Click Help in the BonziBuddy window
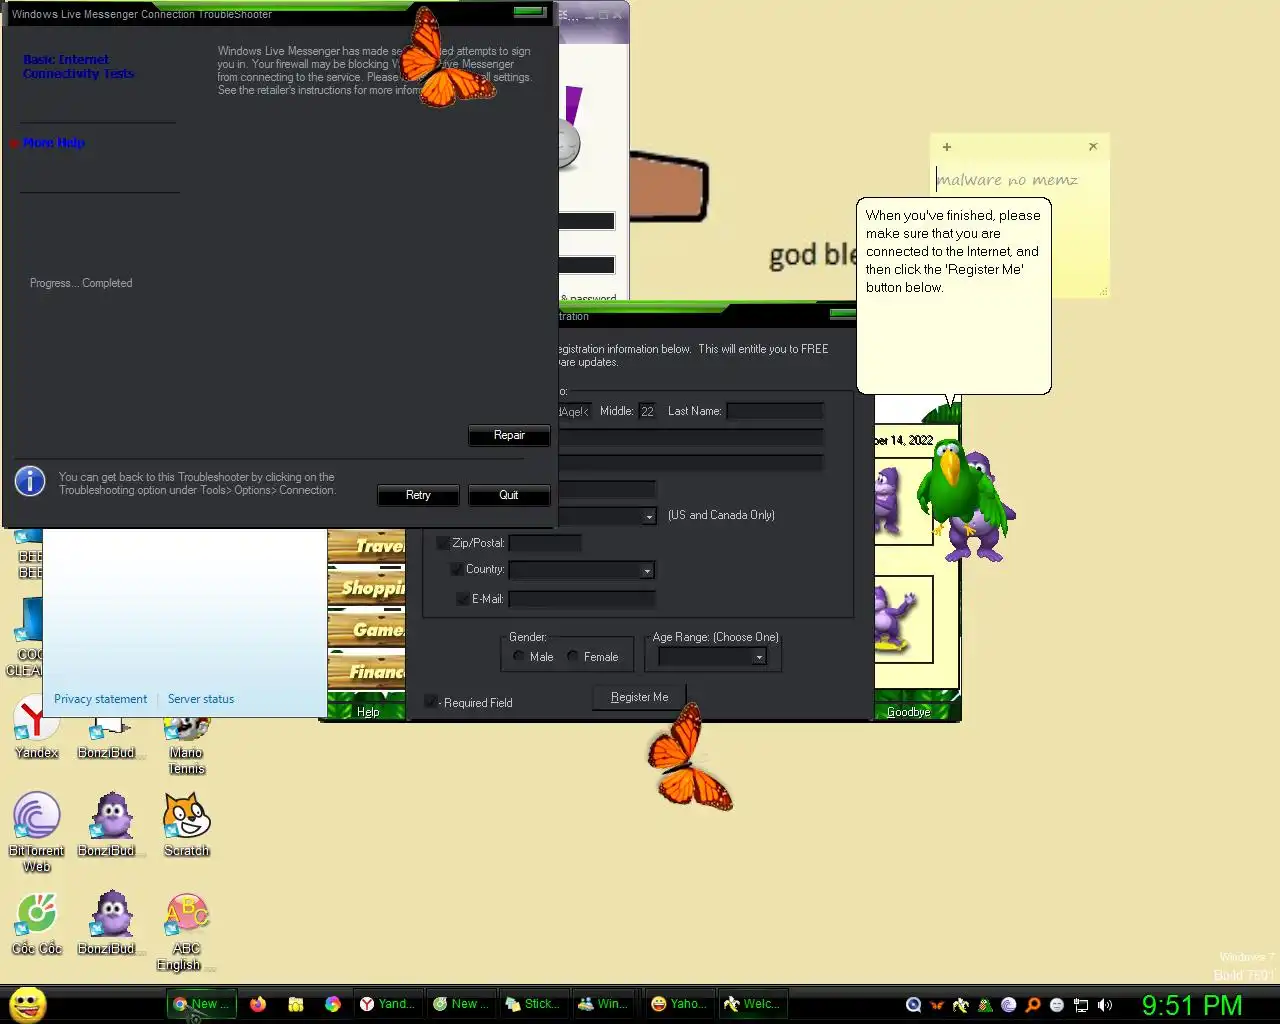Screen dimensions: 1280x1024 coord(368,712)
